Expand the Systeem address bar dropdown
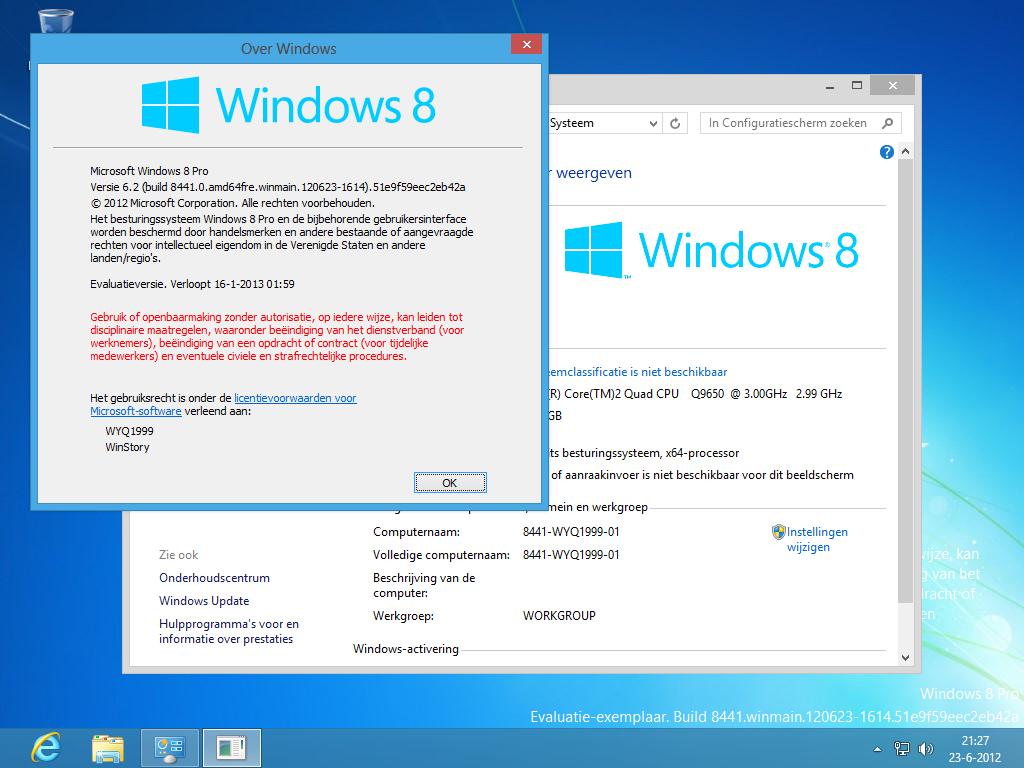Image resolution: width=1024 pixels, height=768 pixels. click(x=652, y=123)
